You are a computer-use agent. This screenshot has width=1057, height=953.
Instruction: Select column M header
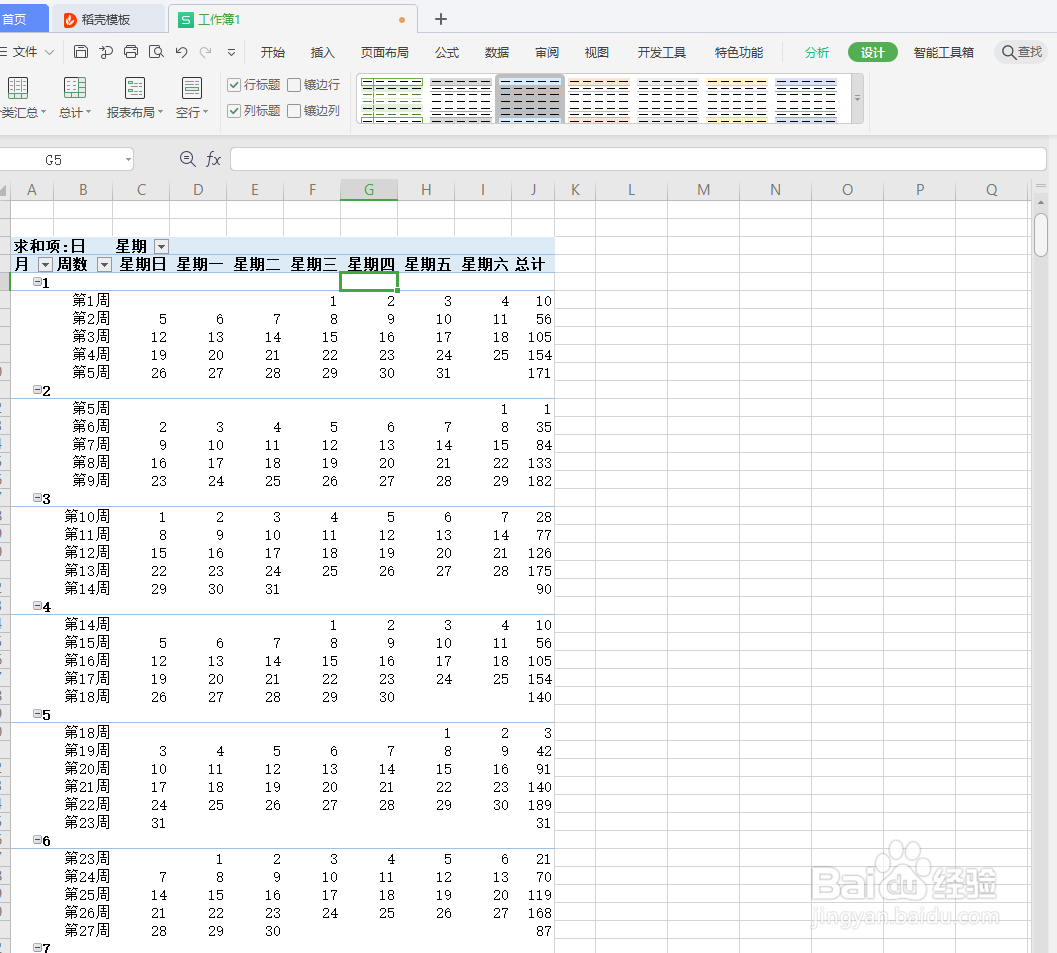click(703, 190)
